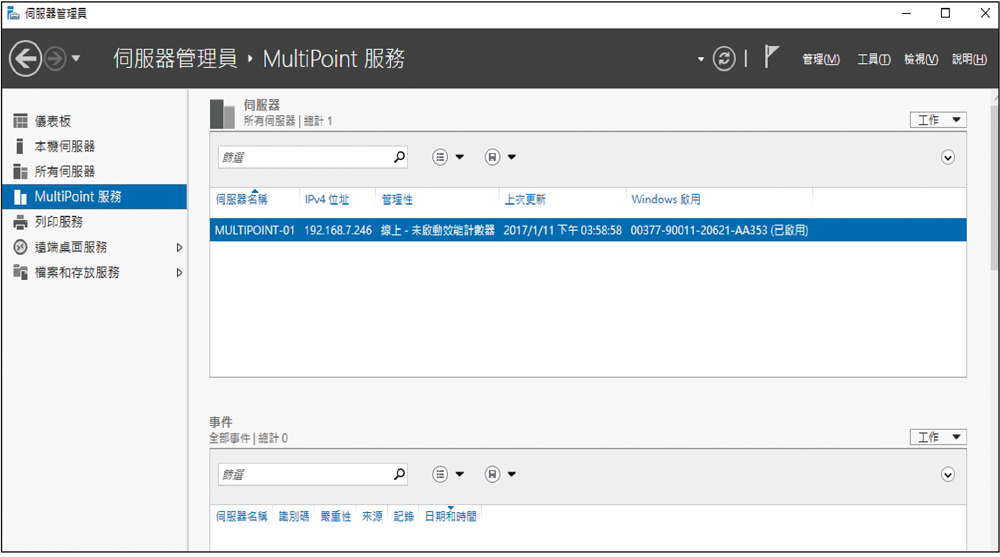The image size is (1000, 557).
Task: Open the 工作 dropdown in 伺服器 section
Action: [938, 120]
